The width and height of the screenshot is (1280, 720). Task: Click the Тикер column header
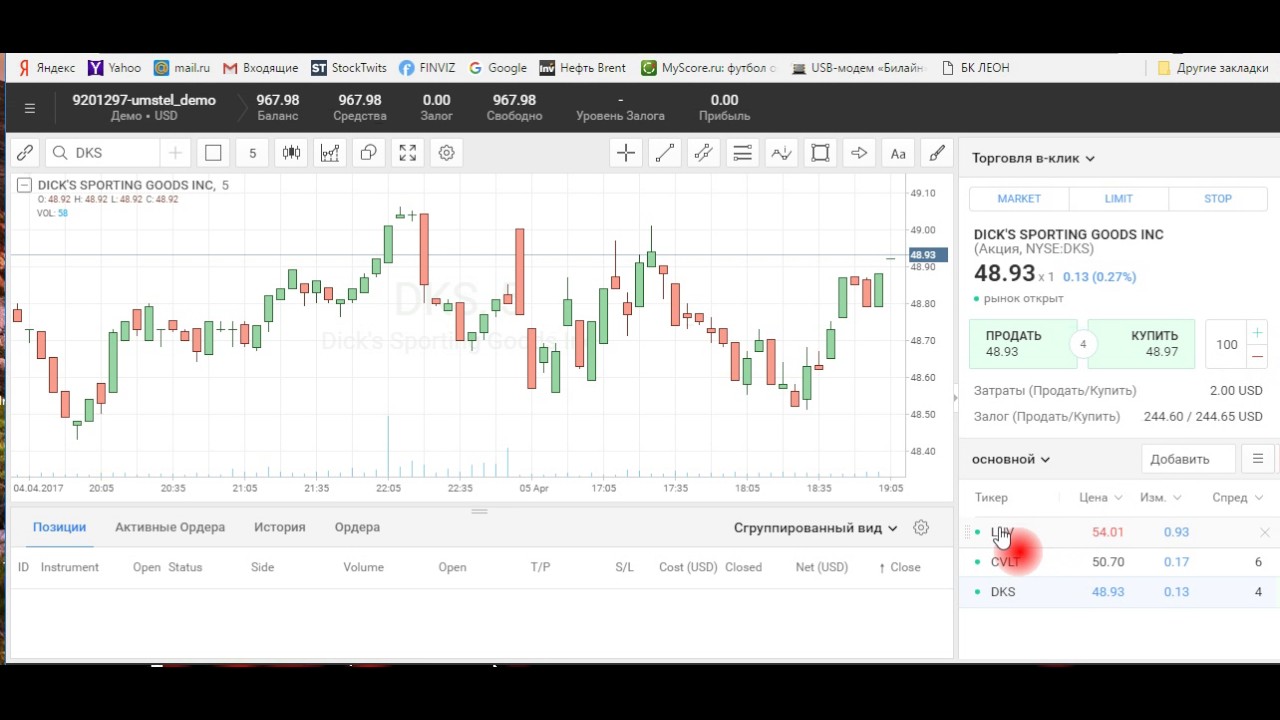click(991, 497)
